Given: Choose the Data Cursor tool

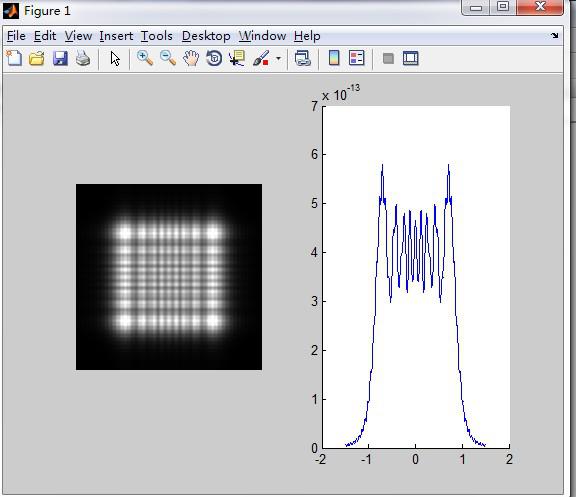Looking at the screenshot, I should click(237, 58).
